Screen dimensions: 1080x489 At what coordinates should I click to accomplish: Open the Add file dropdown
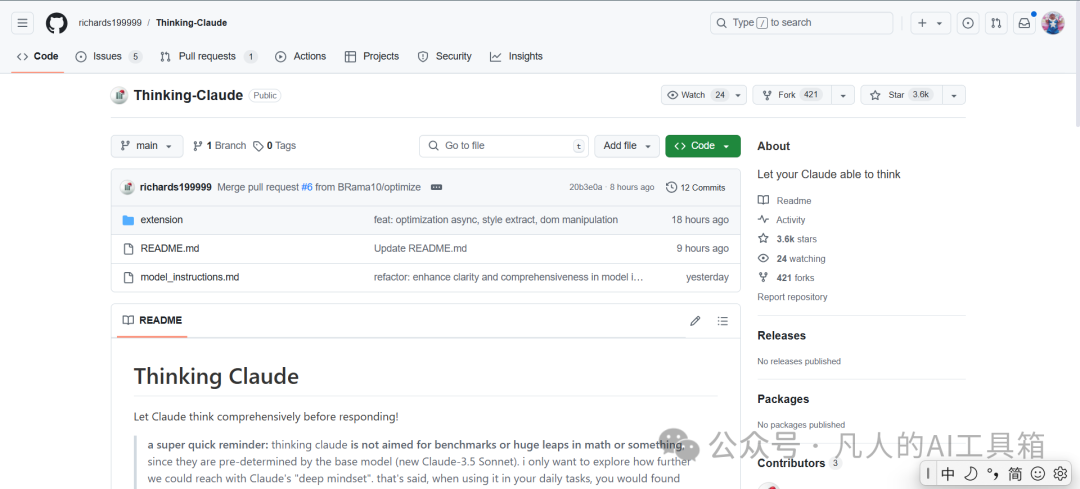tap(627, 146)
